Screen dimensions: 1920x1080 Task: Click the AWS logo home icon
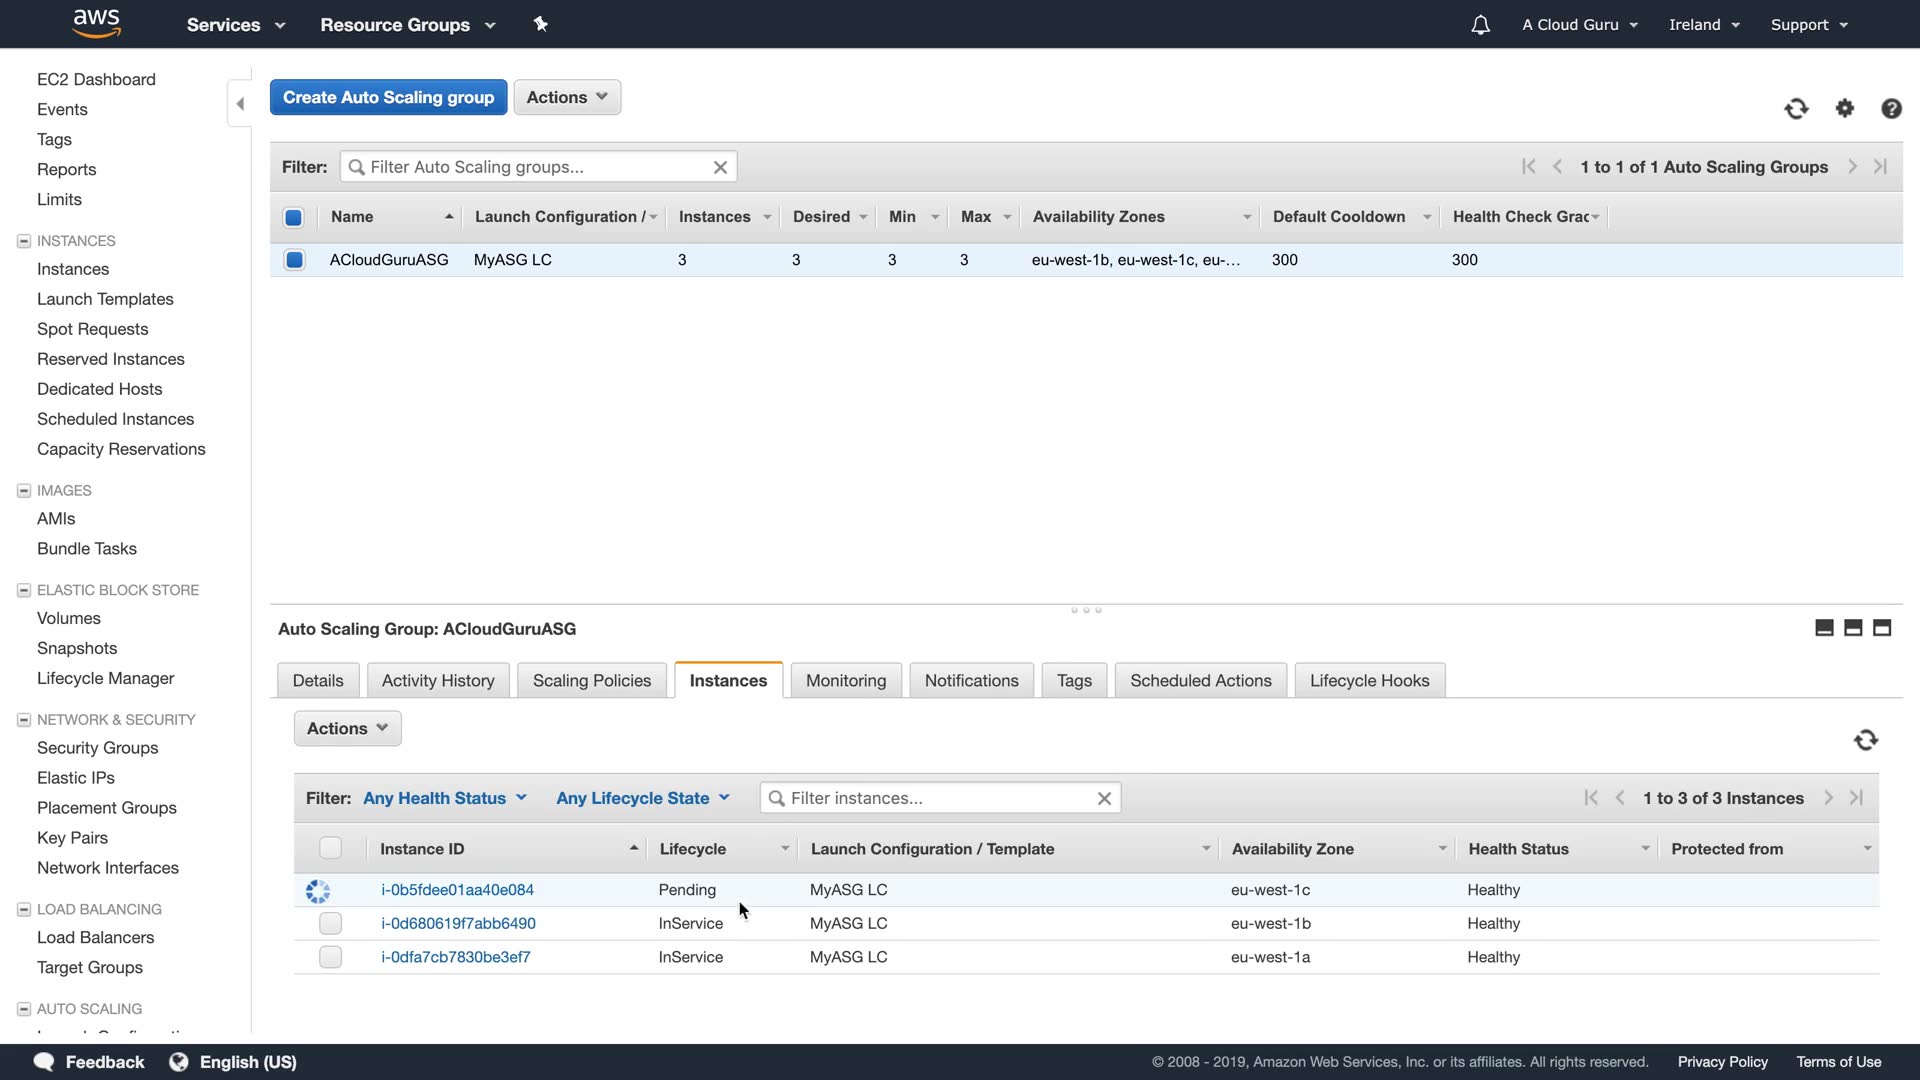click(x=97, y=23)
